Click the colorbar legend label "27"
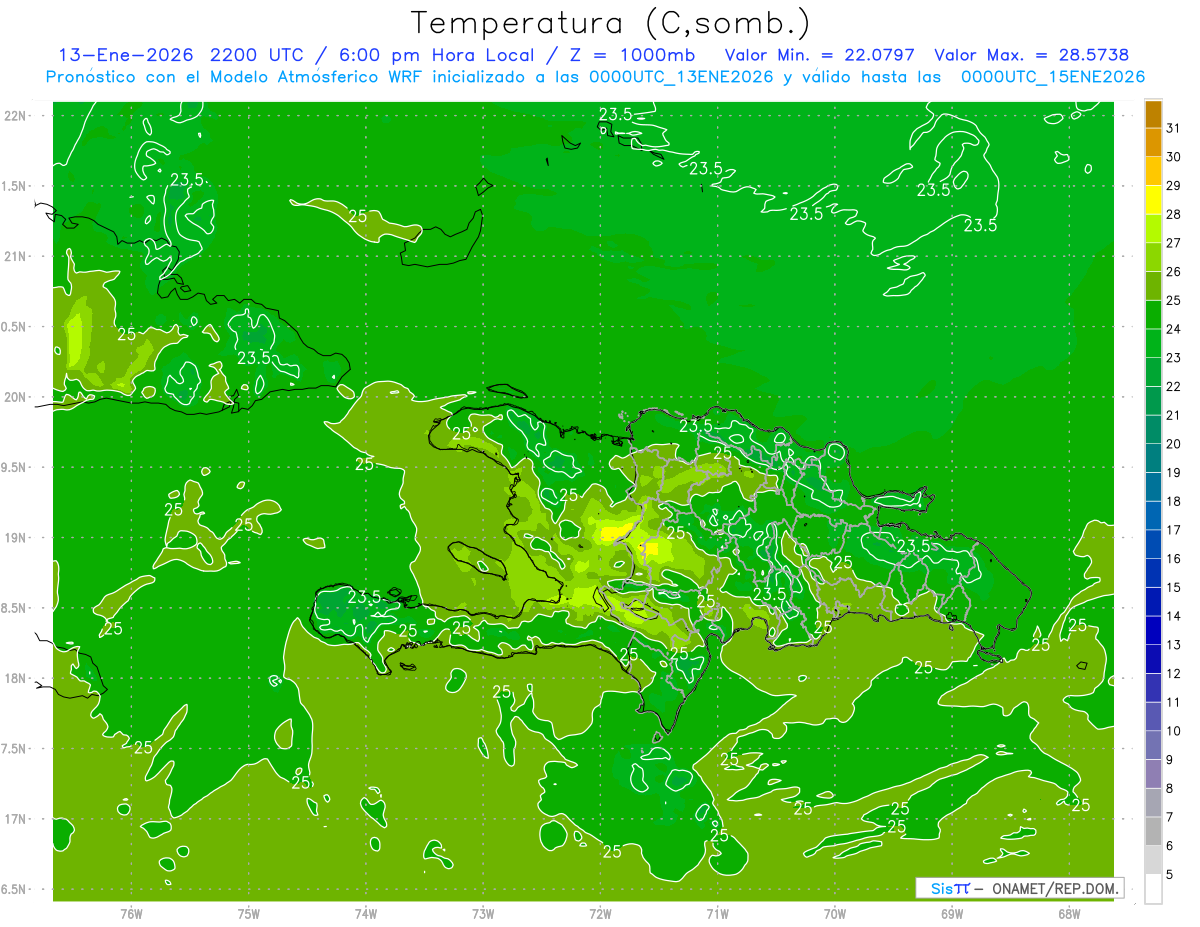1200x927 pixels. tap(1173, 243)
